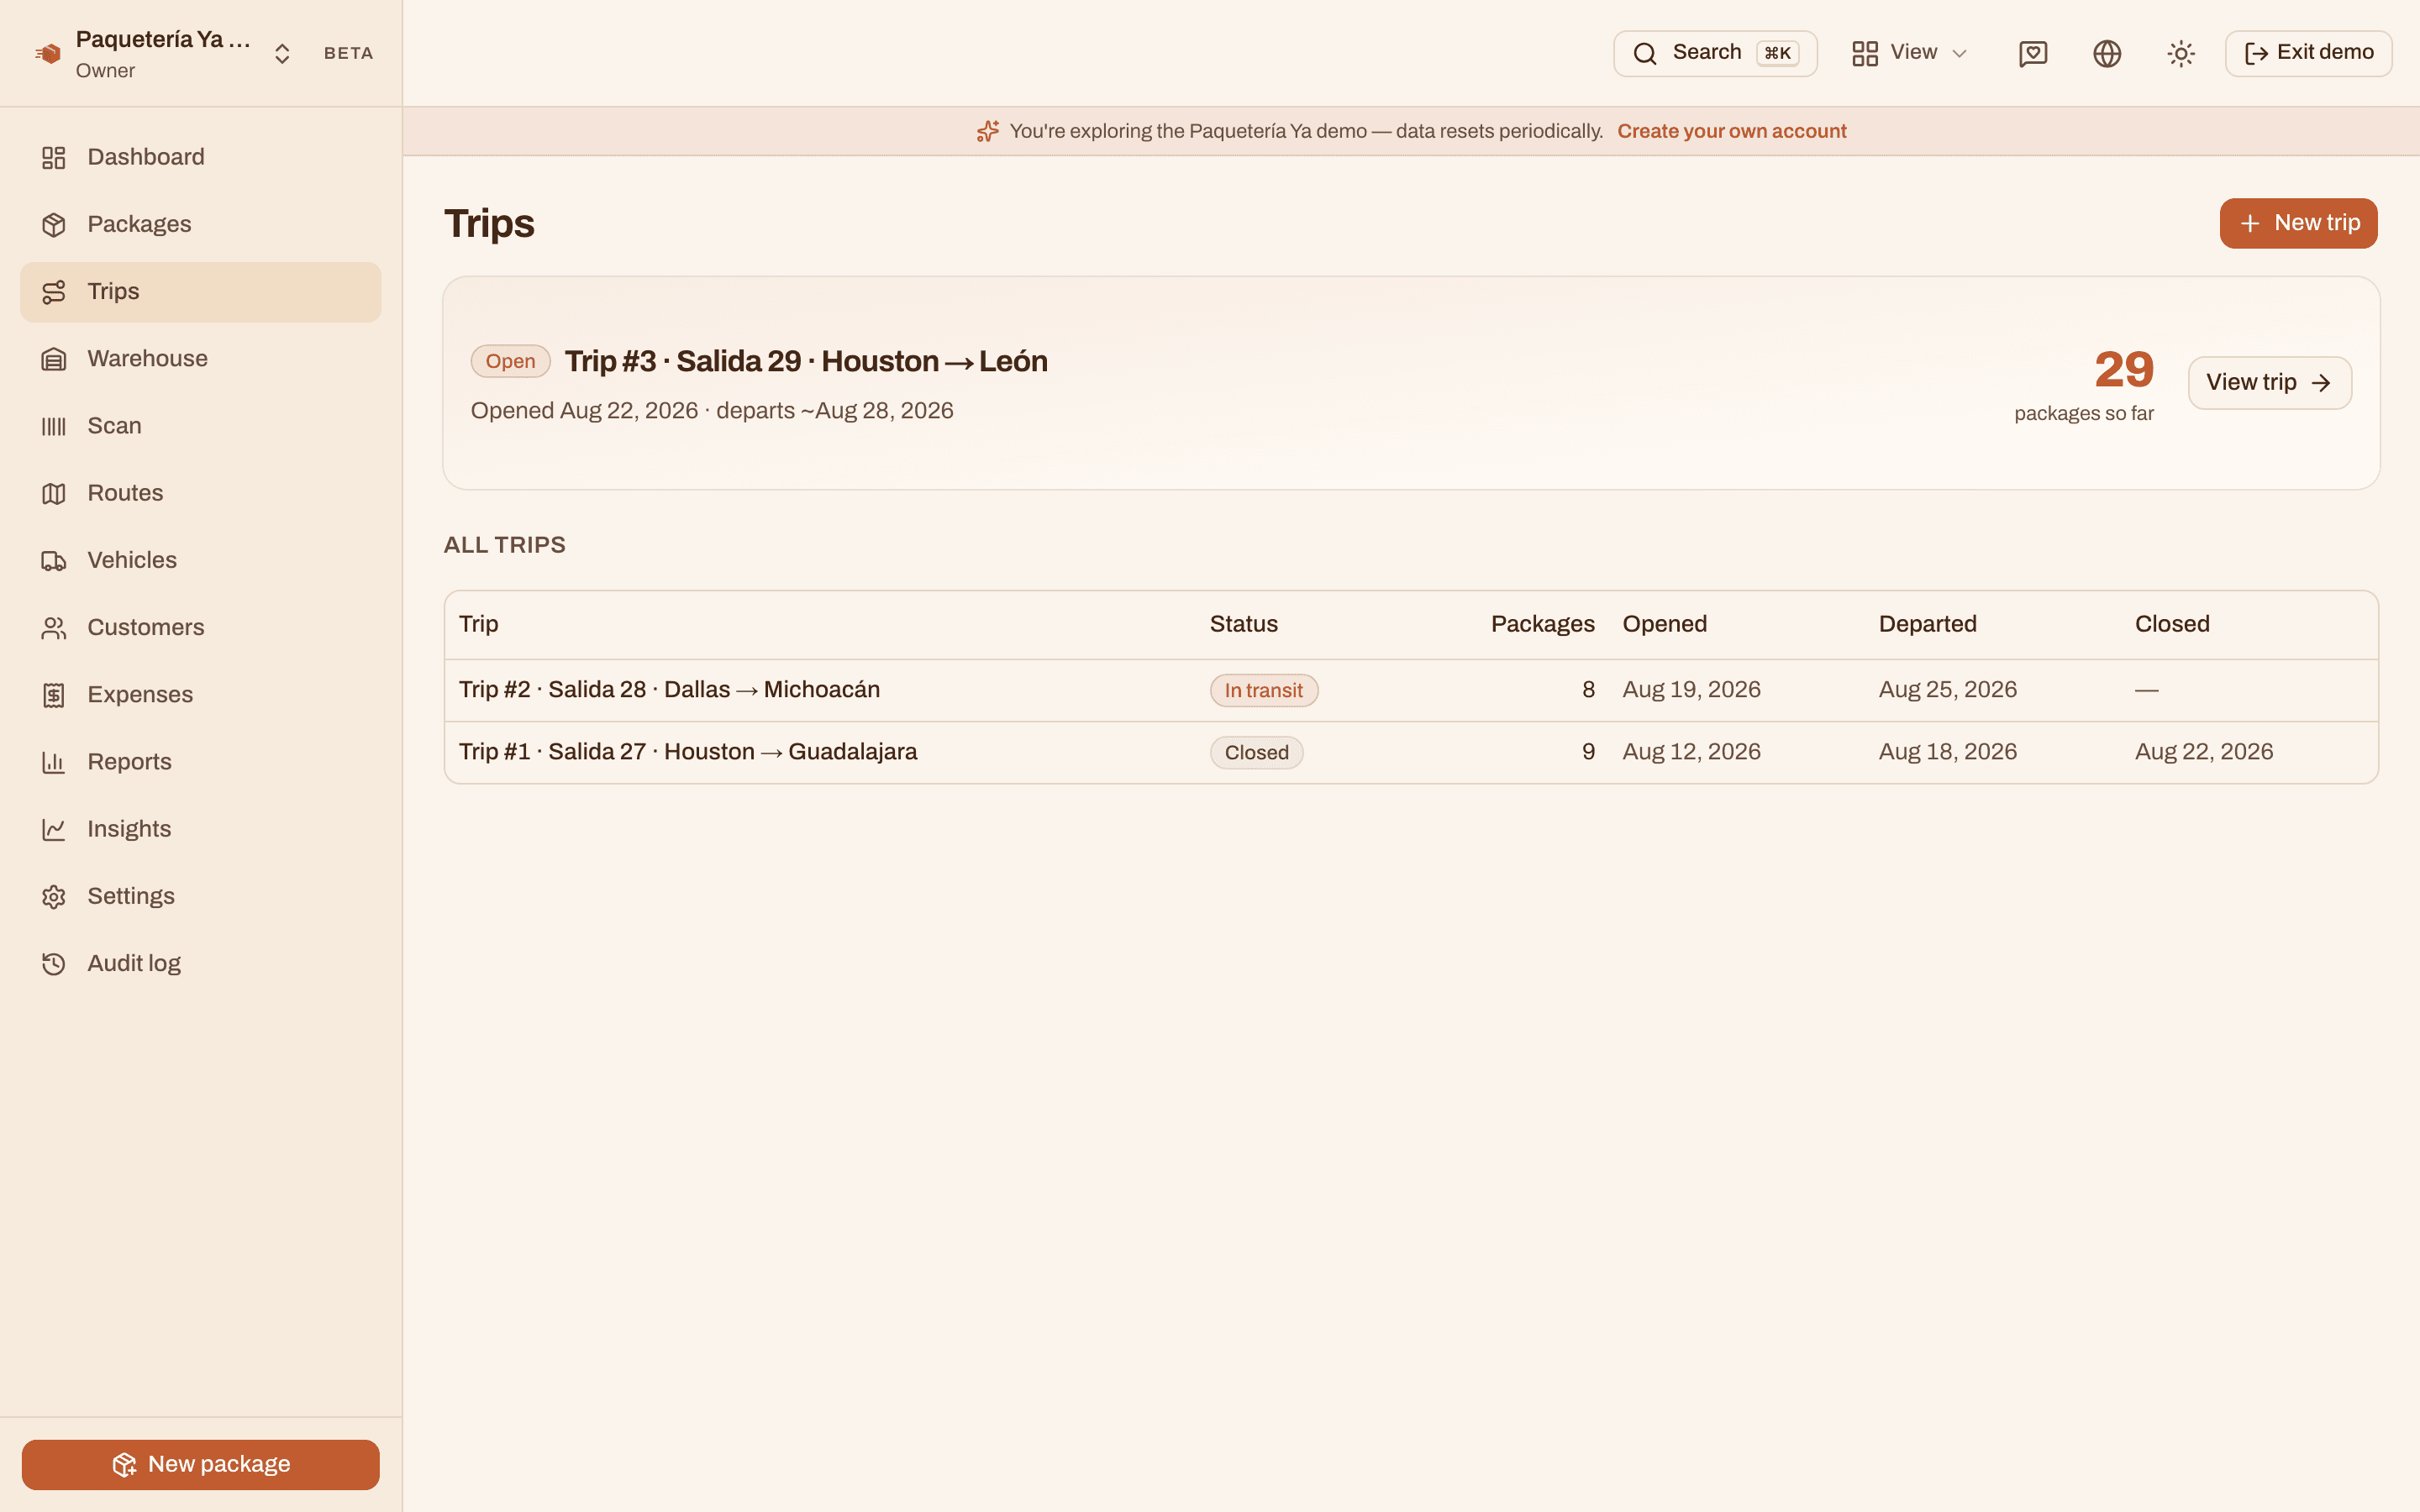Click the Status column header
Image resolution: width=2420 pixels, height=1512 pixels.
click(1243, 624)
